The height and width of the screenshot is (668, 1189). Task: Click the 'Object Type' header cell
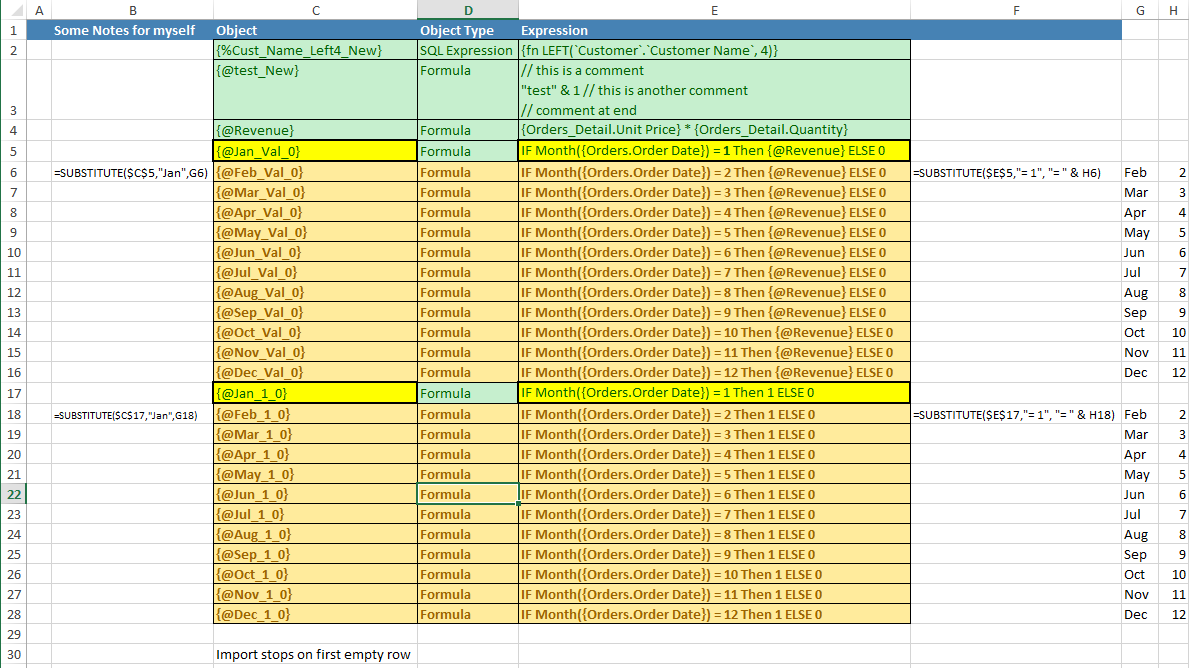[x=468, y=30]
